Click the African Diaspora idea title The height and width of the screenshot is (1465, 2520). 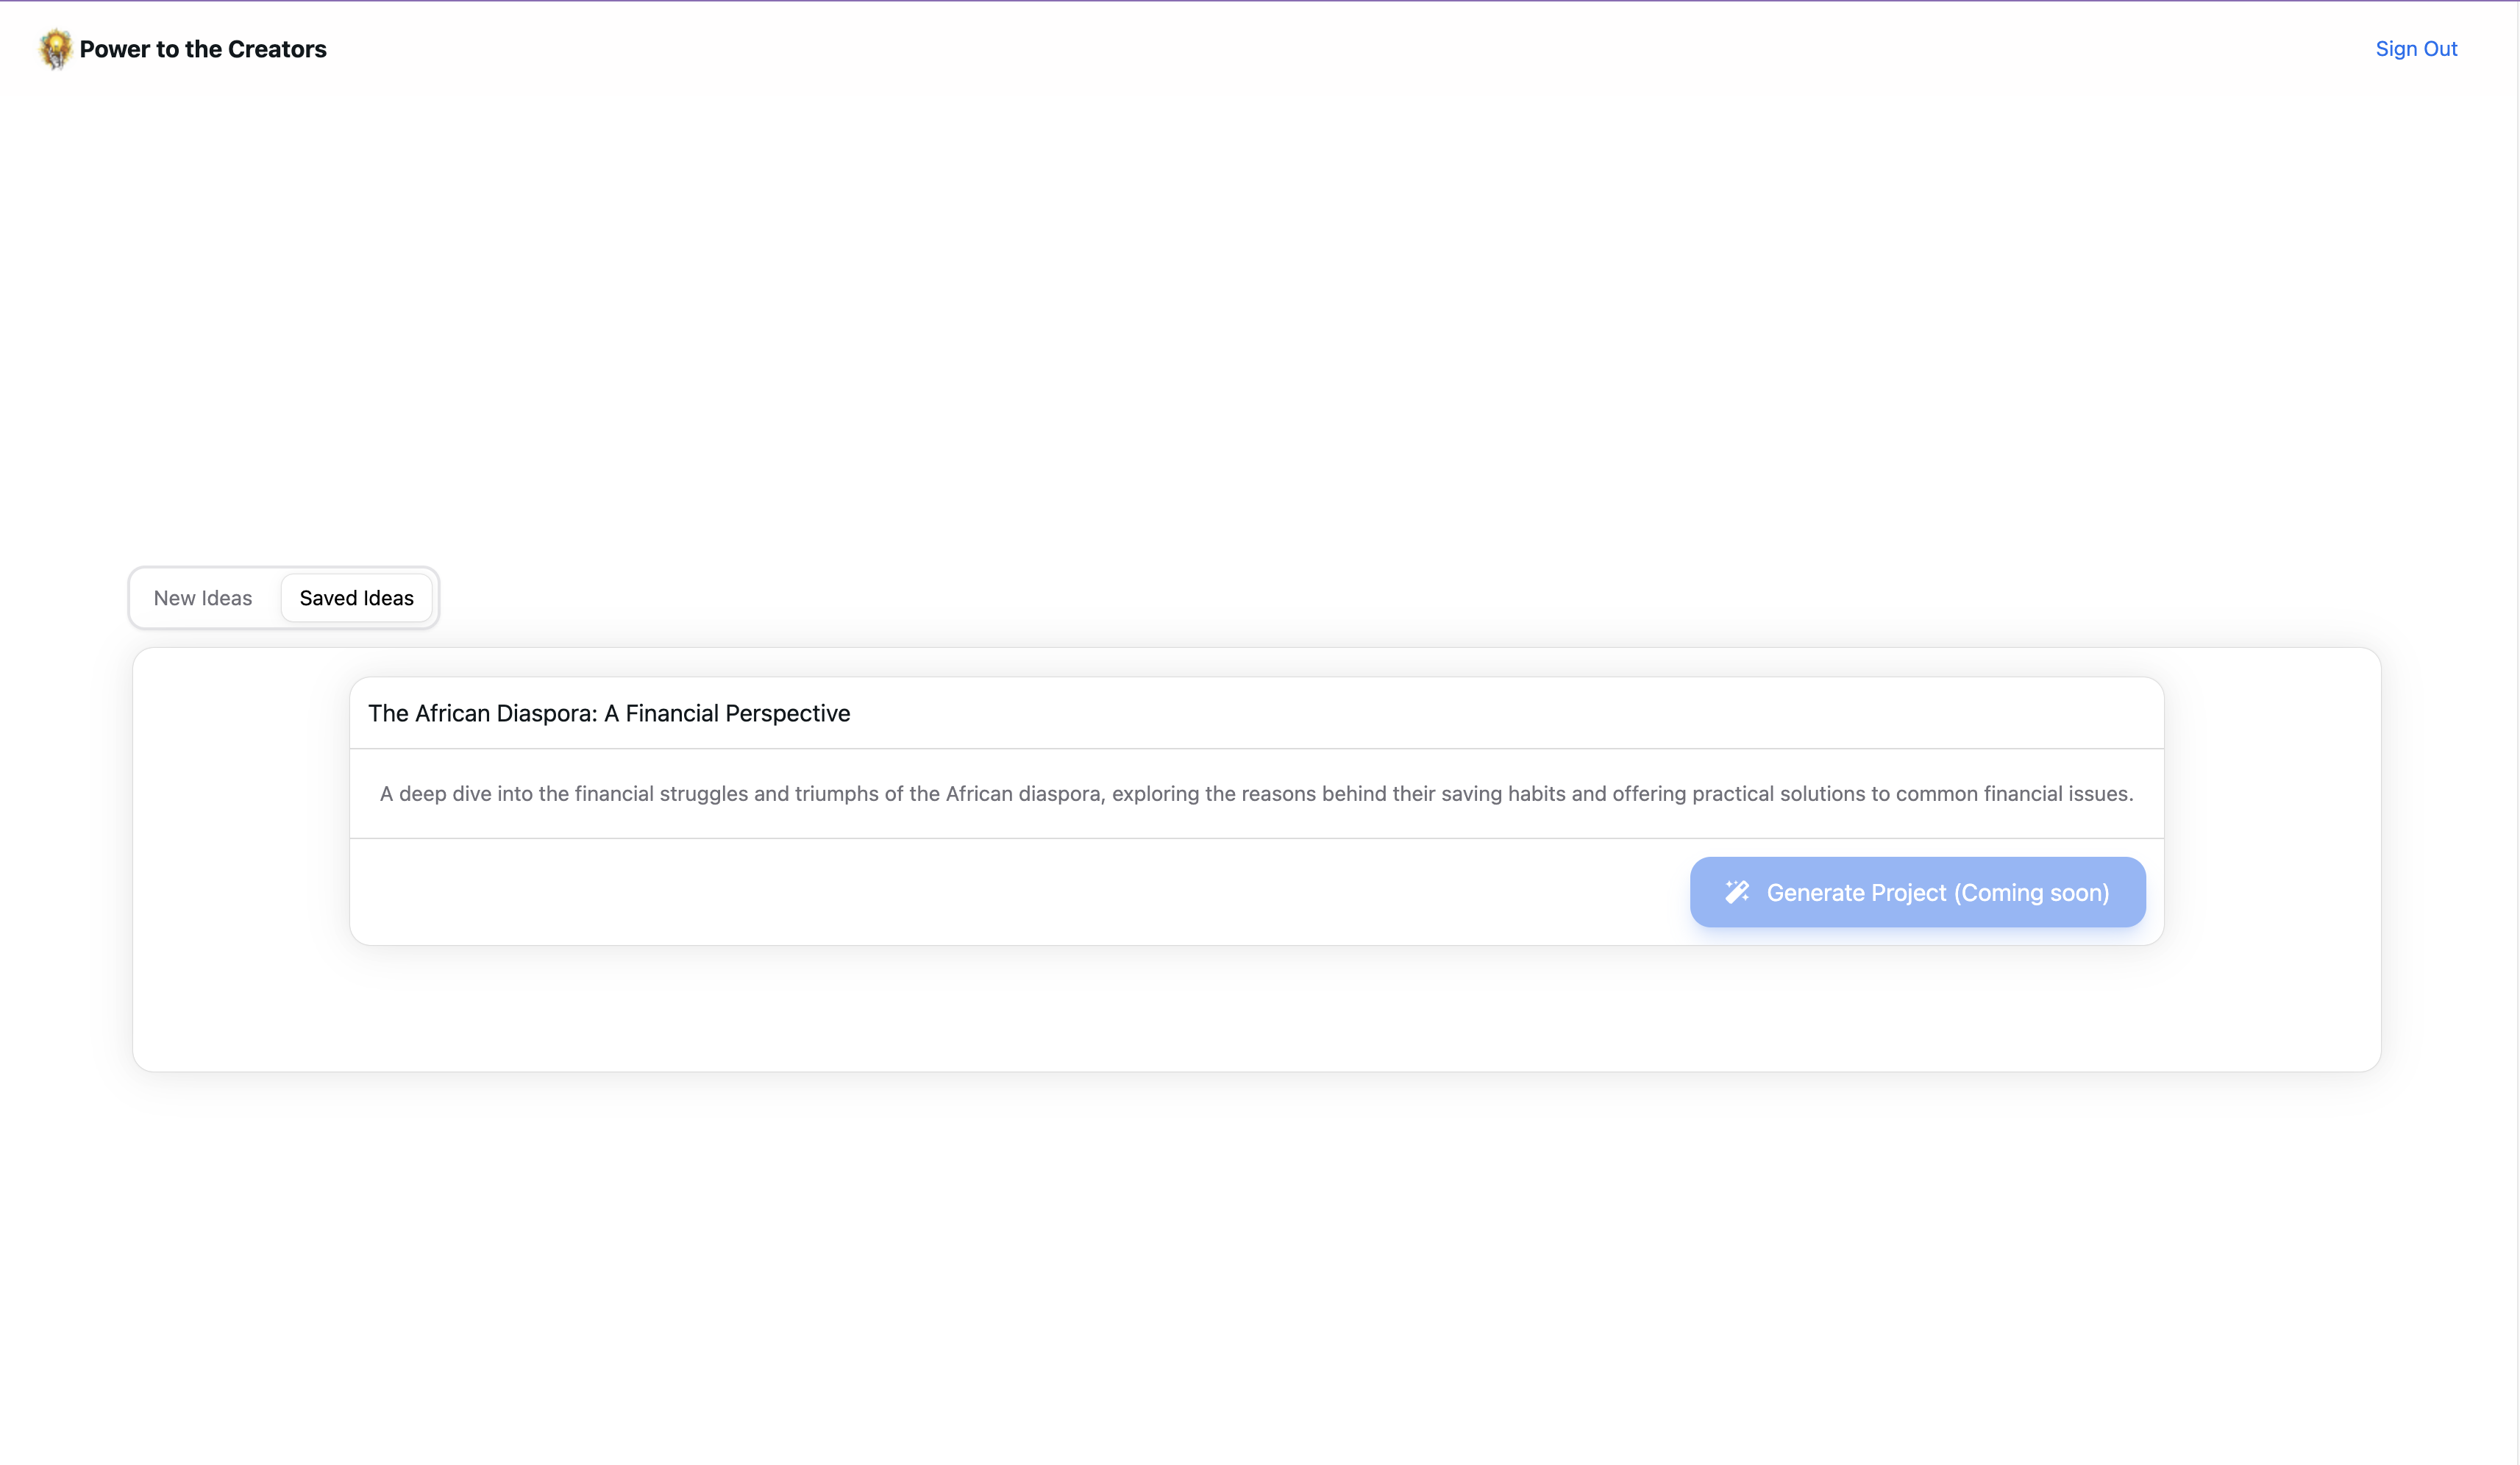pos(608,713)
